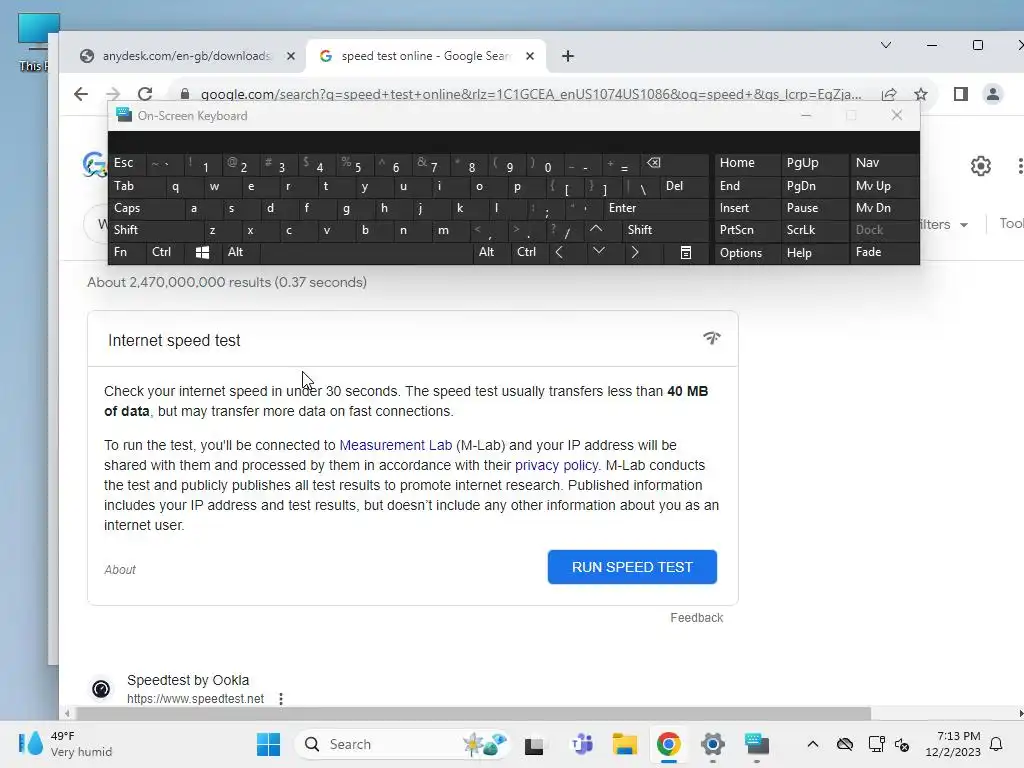Click the space bar on On-Screen Keyboard

coord(367,253)
